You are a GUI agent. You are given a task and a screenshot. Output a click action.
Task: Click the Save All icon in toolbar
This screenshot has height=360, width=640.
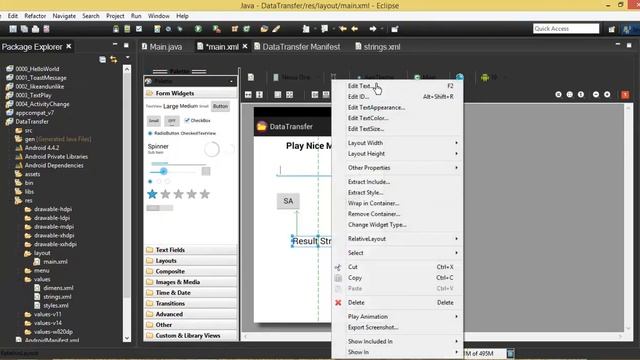click(24, 29)
